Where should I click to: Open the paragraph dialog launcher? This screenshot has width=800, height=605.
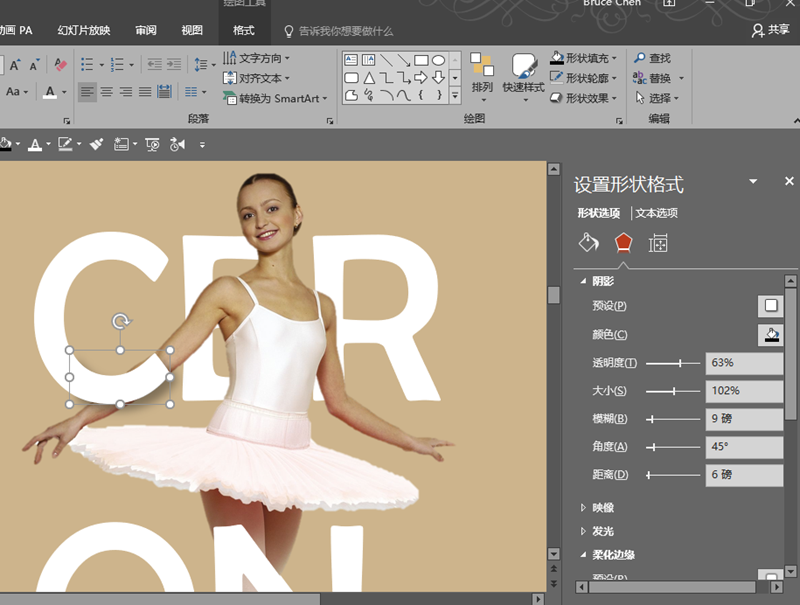(330, 121)
